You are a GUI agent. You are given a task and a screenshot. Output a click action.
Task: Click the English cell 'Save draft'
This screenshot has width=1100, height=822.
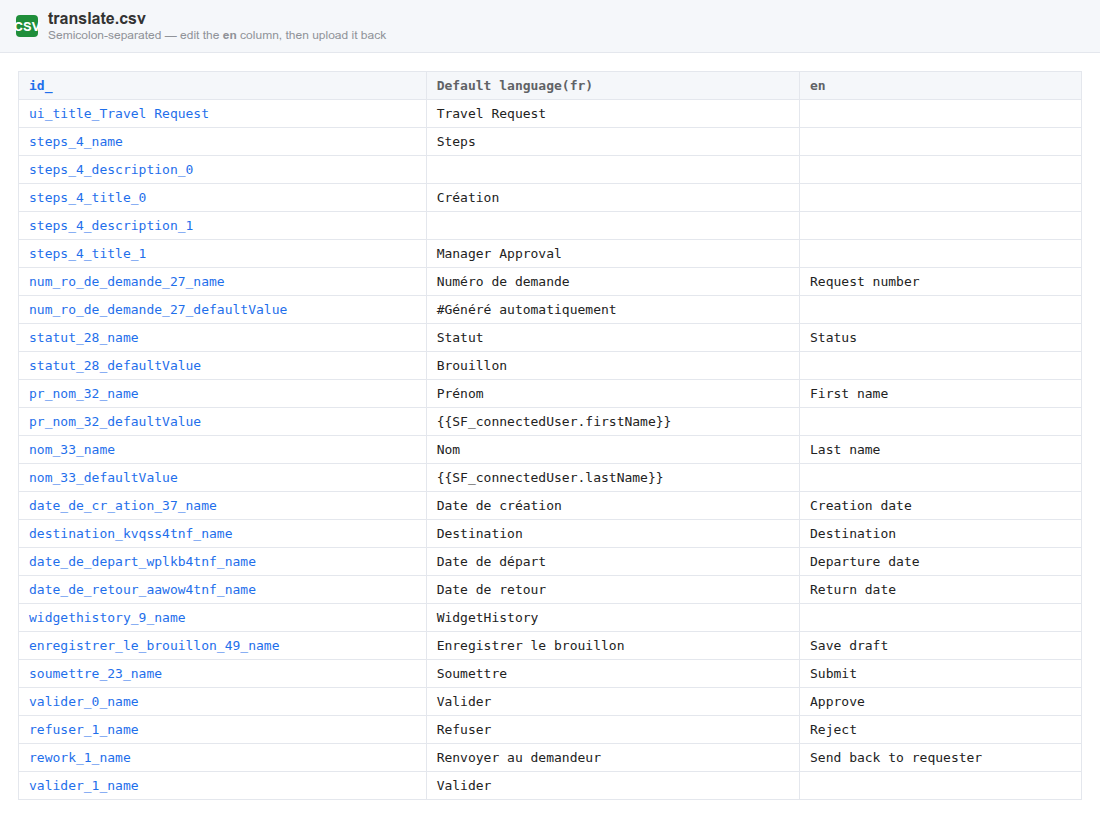click(x=940, y=646)
